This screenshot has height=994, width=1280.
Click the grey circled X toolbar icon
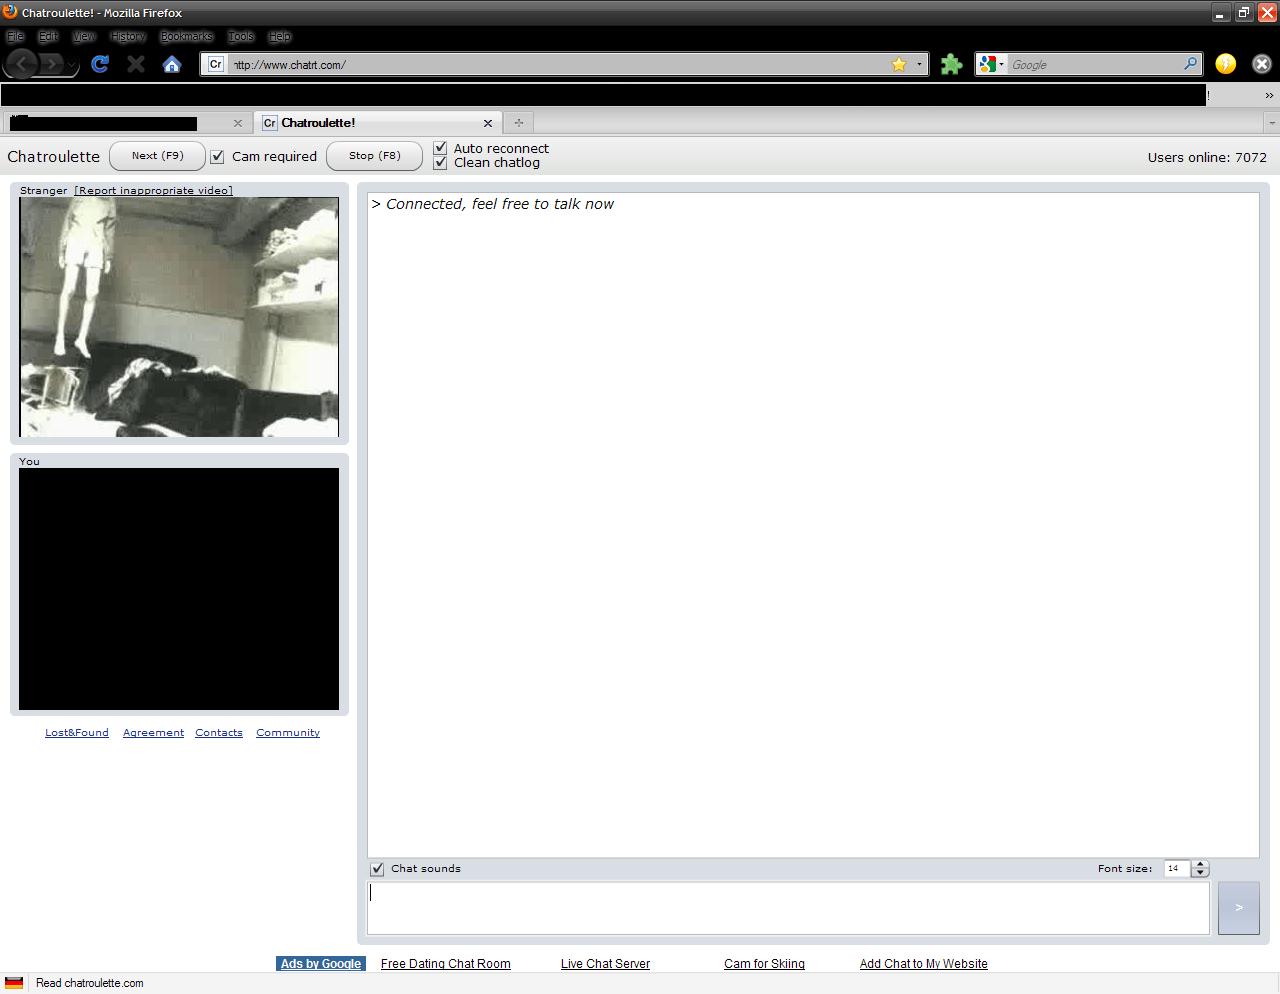click(1262, 64)
